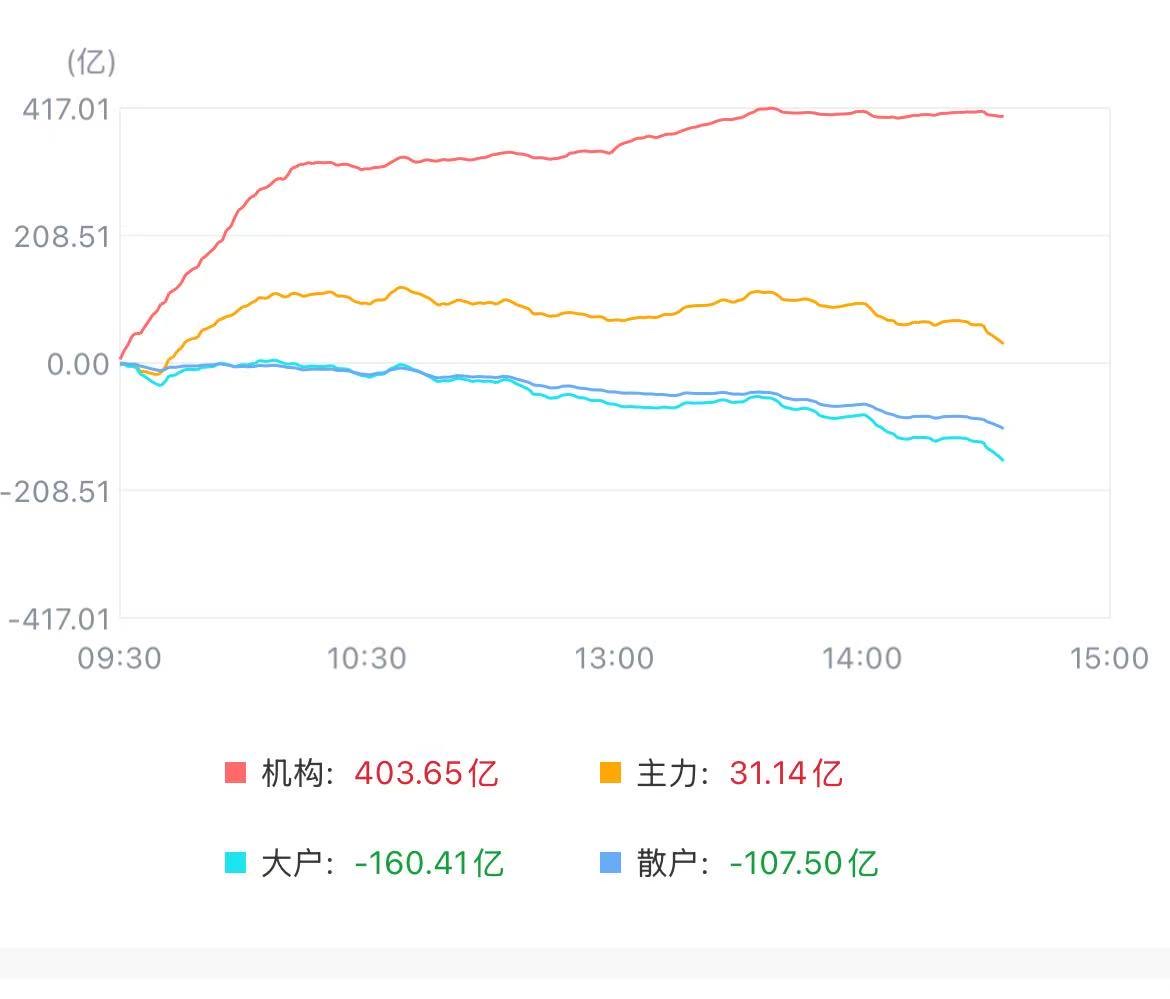
Task: Select the 31.14亿 main-force value
Action: coord(786,773)
